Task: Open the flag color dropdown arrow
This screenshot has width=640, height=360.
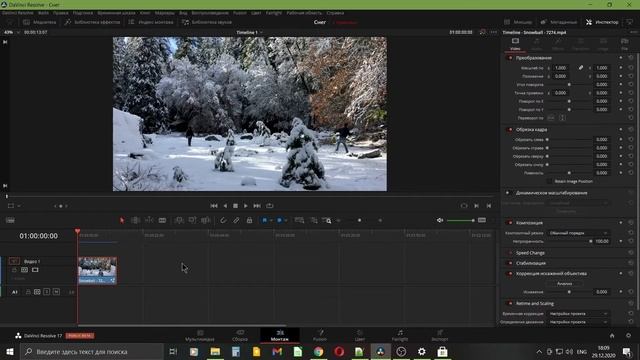Action: 271,220
